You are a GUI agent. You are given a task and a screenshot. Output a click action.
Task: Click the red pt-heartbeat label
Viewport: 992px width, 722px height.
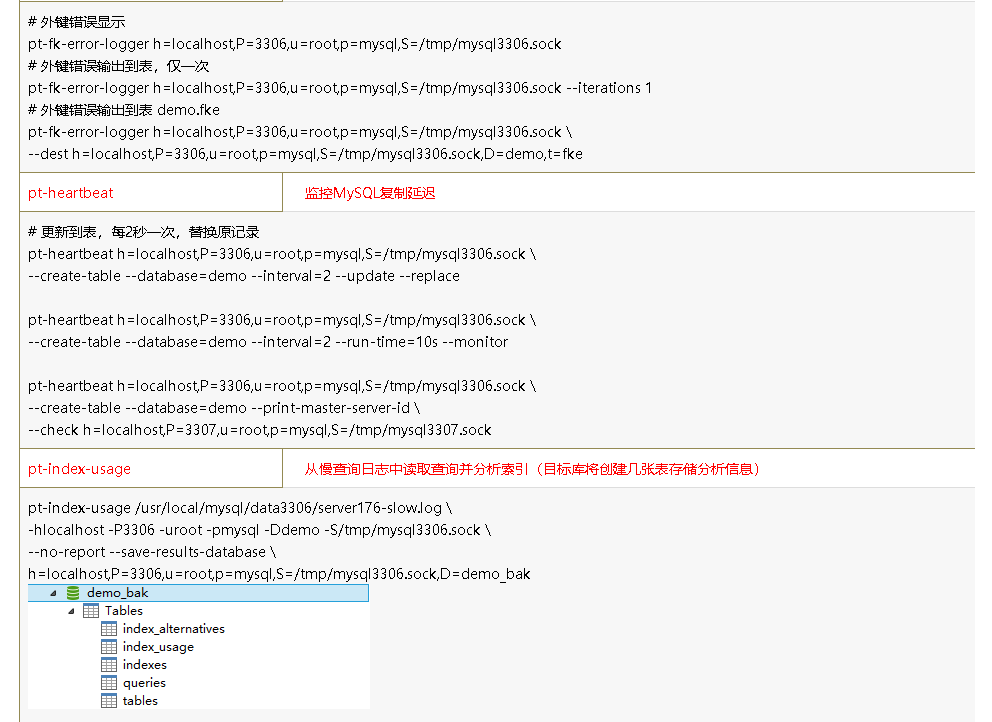pyautogui.click(x=71, y=192)
